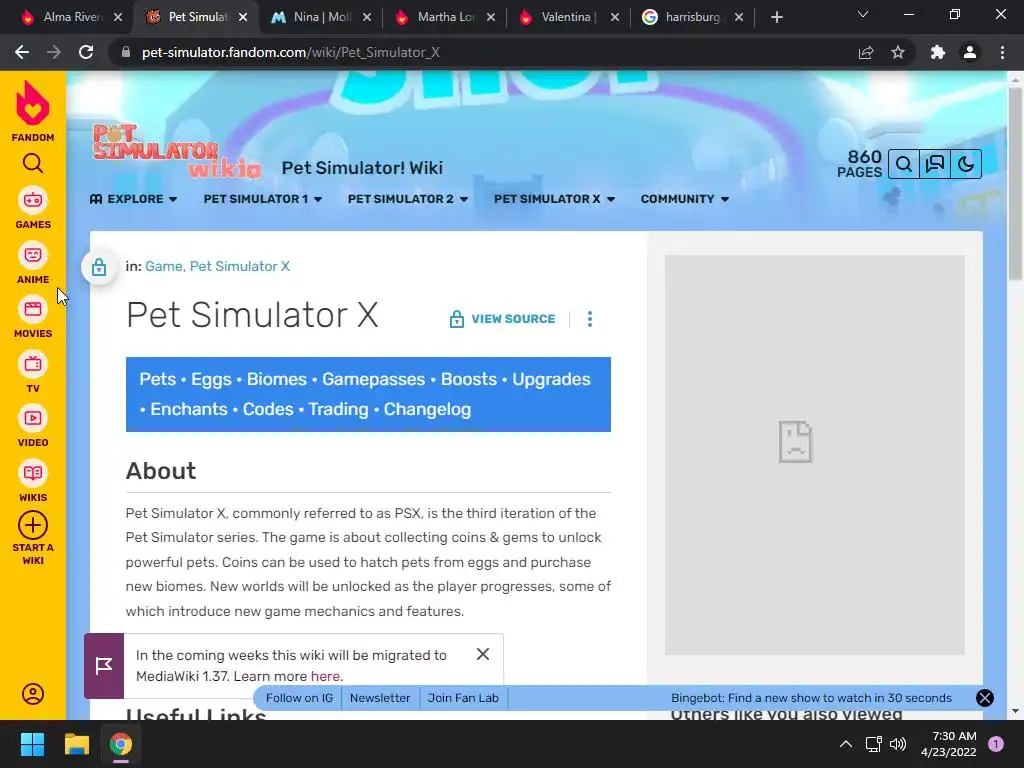Click the 'here' link in migration notice
The height and width of the screenshot is (768, 1024).
tap(325, 677)
